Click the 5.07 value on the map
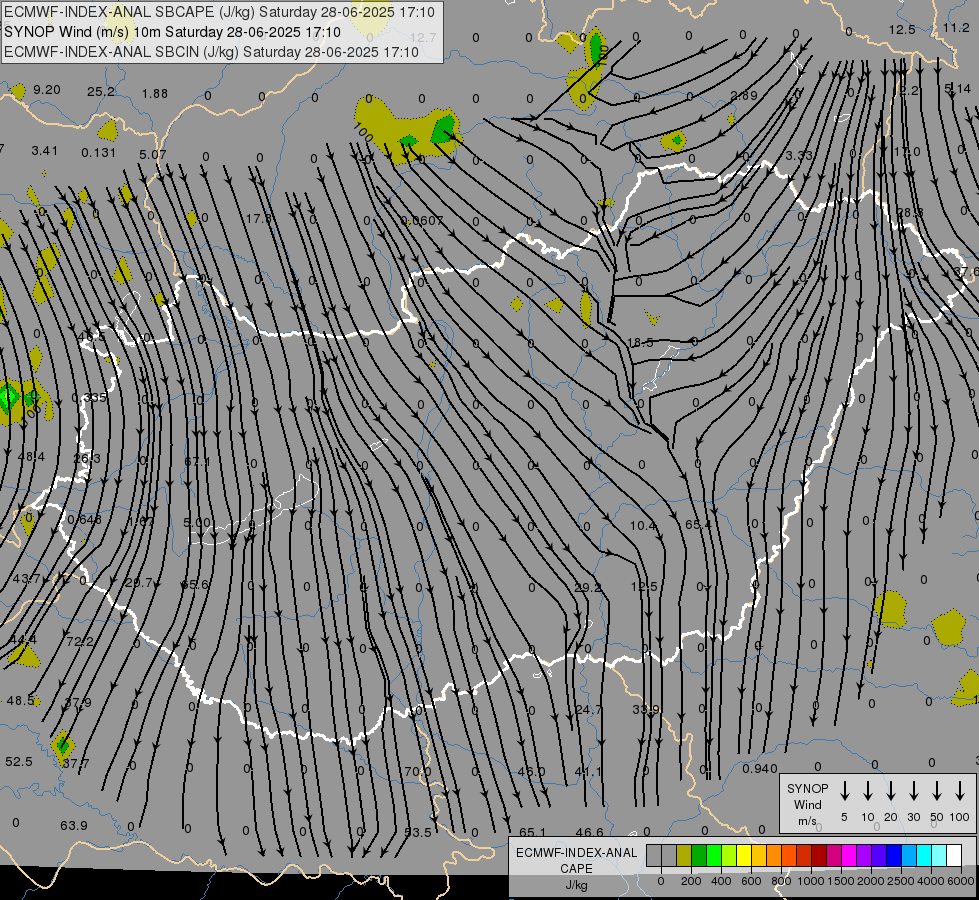This screenshot has height=900, width=979. (153, 154)
